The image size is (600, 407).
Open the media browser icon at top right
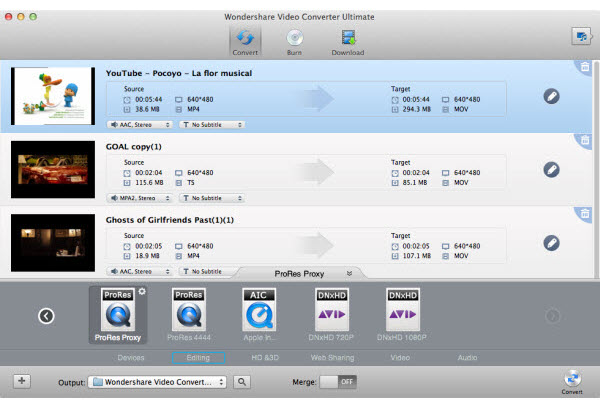(582, 37)
